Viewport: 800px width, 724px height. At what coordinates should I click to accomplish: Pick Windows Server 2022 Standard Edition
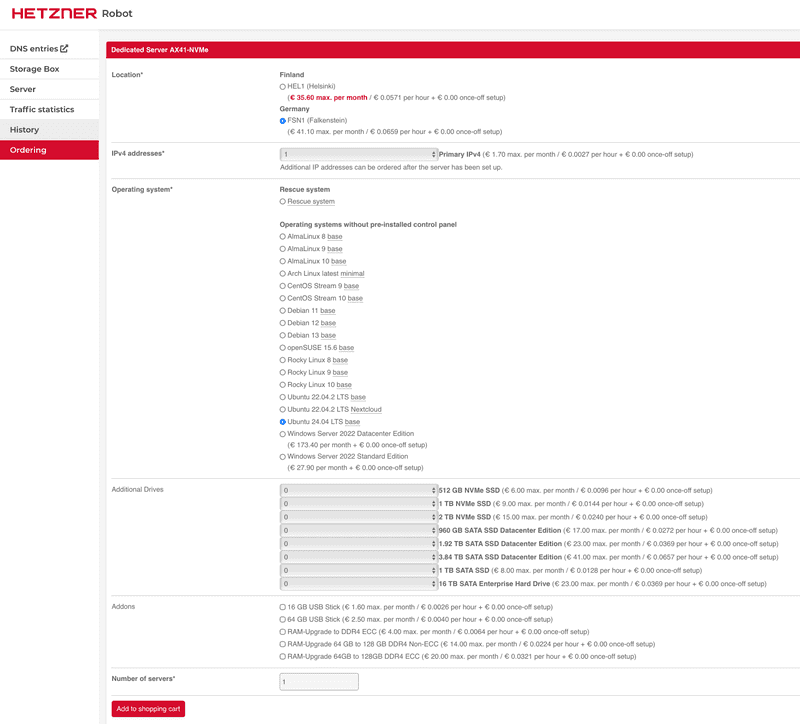coord(283,456)
